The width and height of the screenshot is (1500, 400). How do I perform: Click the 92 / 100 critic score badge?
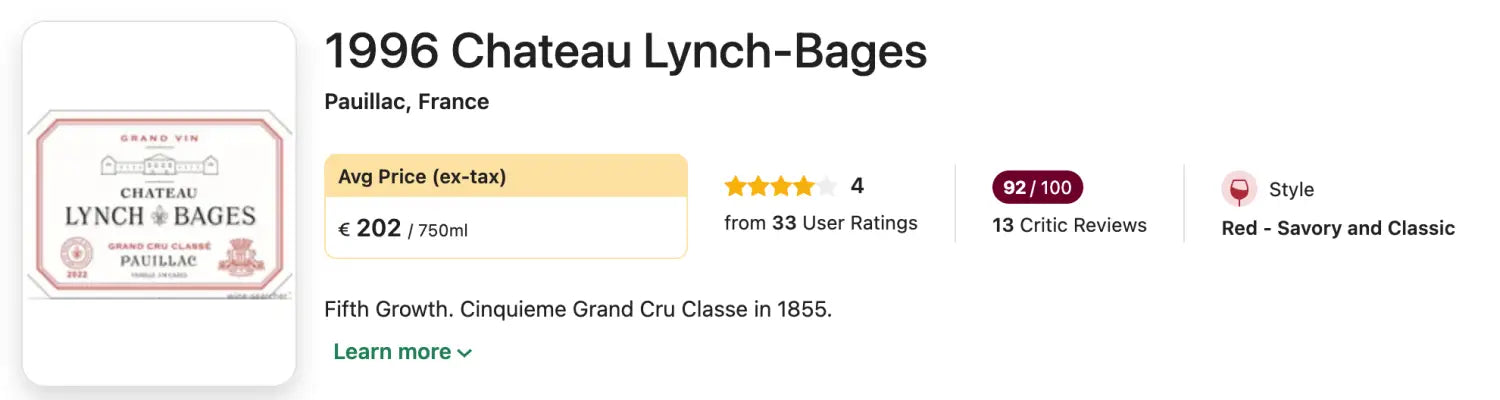pos(1037,187)
